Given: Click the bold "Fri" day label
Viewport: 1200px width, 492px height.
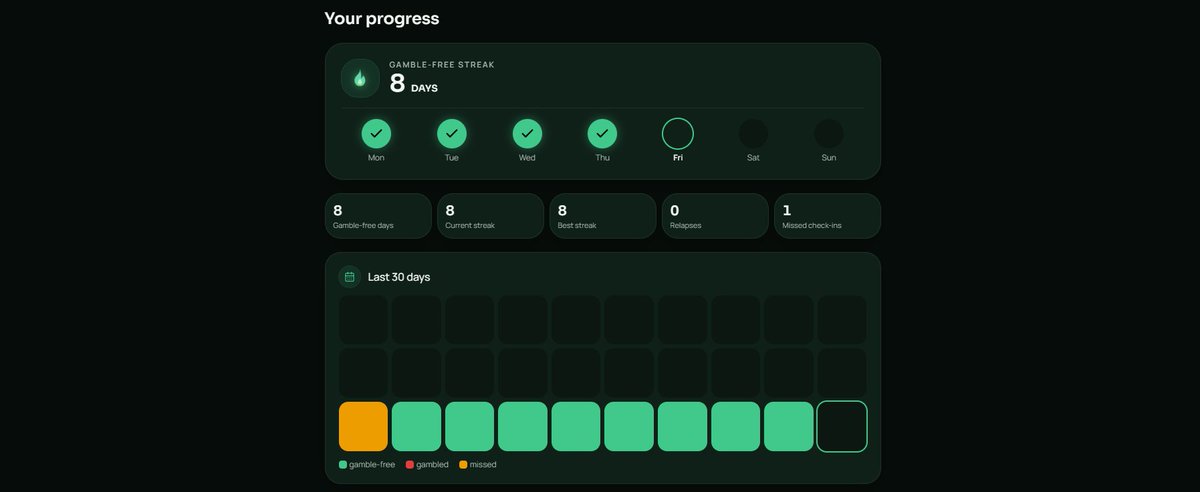Looking at the screenshot, I should [x=678, y=158].
